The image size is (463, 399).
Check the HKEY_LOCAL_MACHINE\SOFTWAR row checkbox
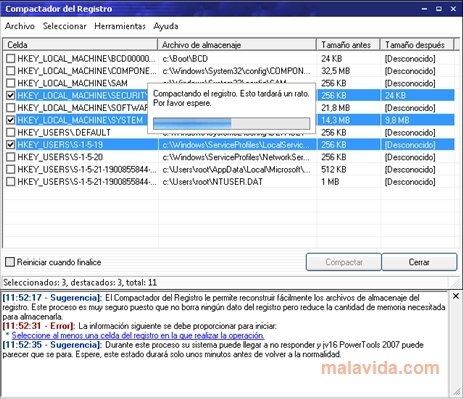tap(11, 108)
